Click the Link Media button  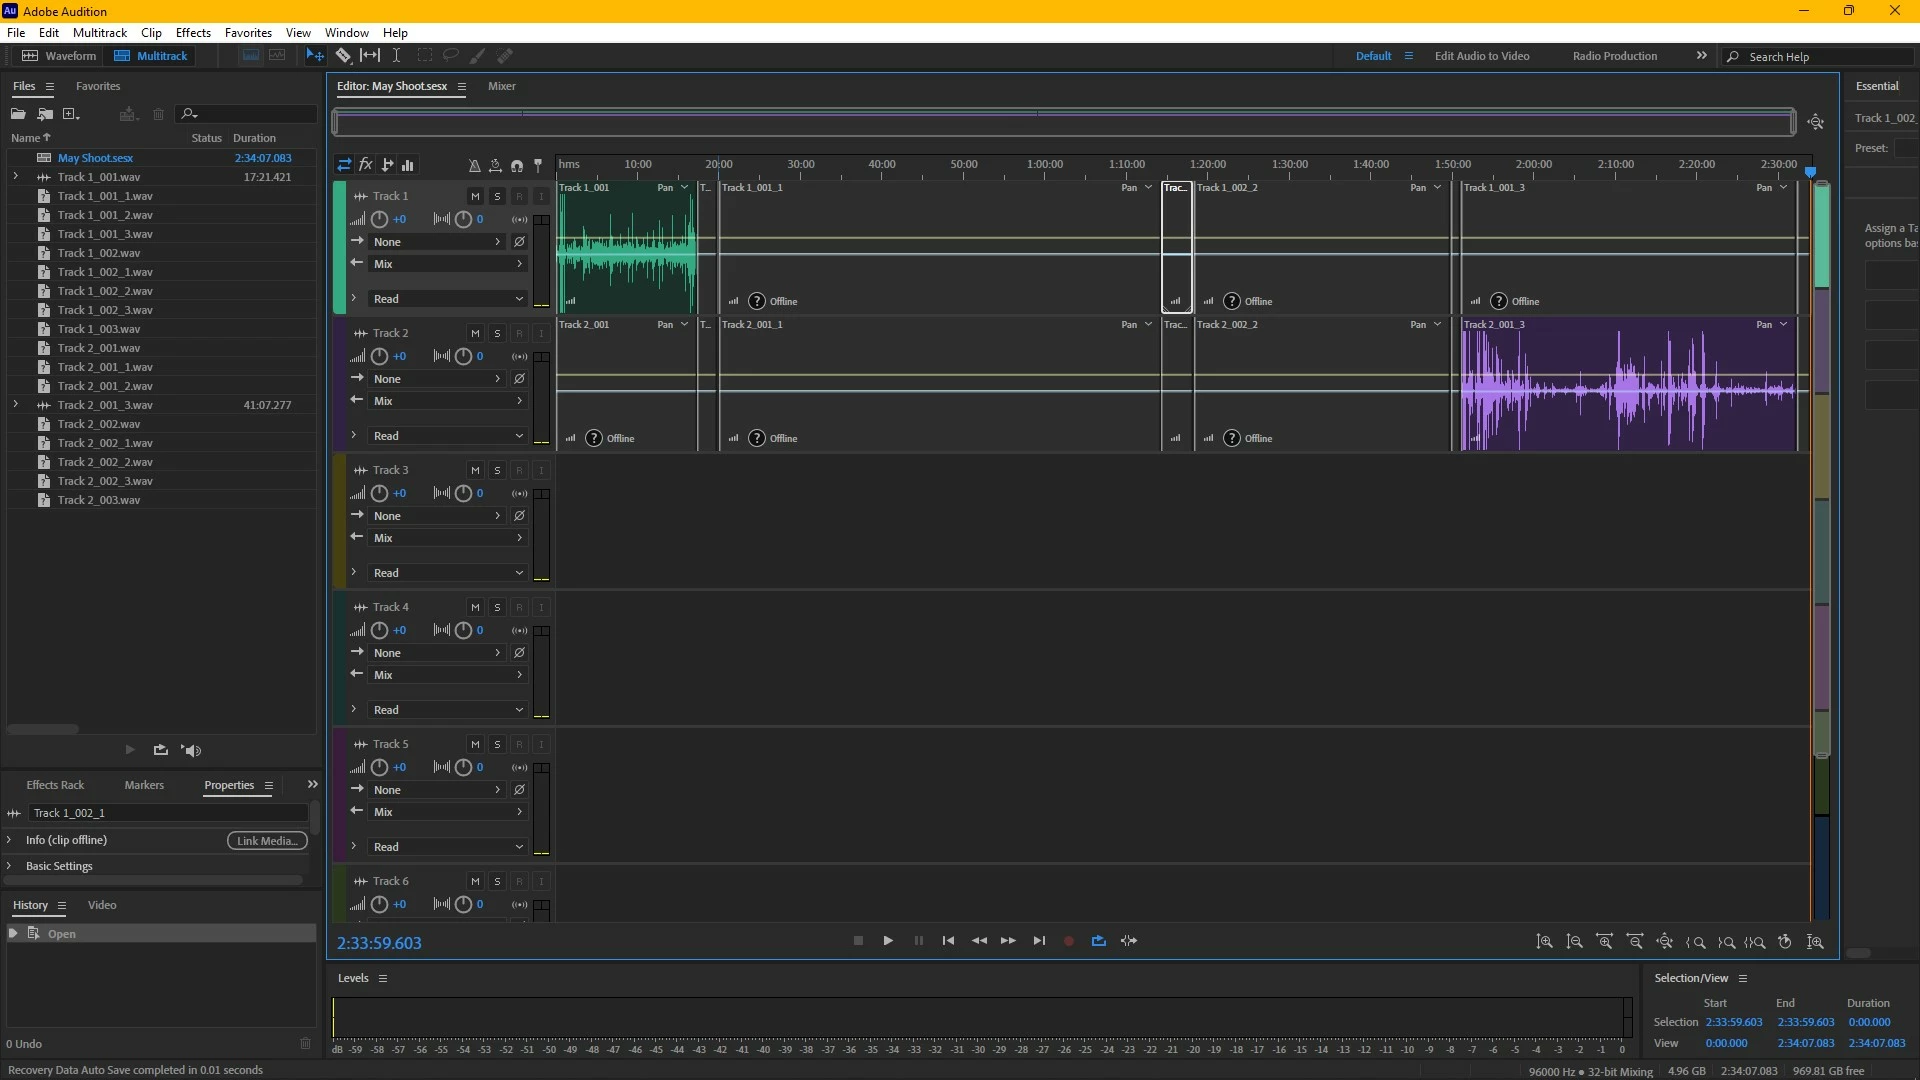266,841
